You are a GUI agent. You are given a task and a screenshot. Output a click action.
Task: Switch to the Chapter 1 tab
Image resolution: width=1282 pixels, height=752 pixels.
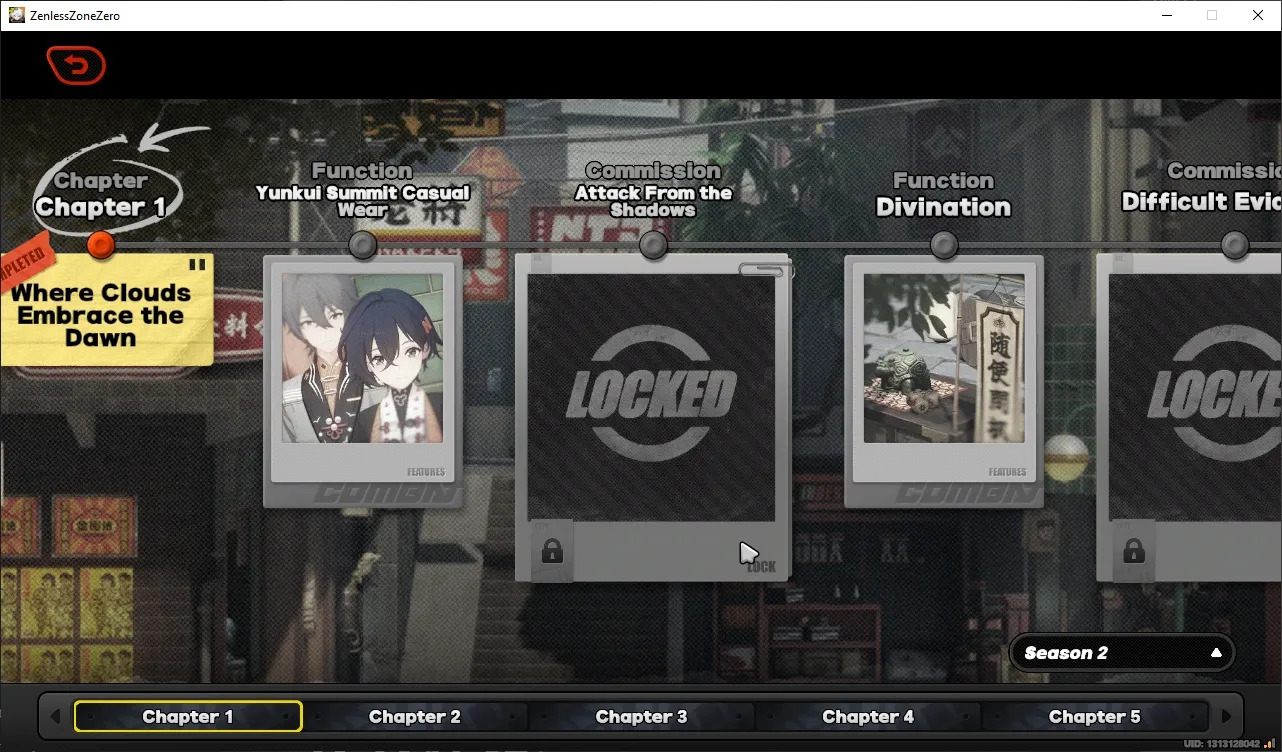tap(188, 716)
